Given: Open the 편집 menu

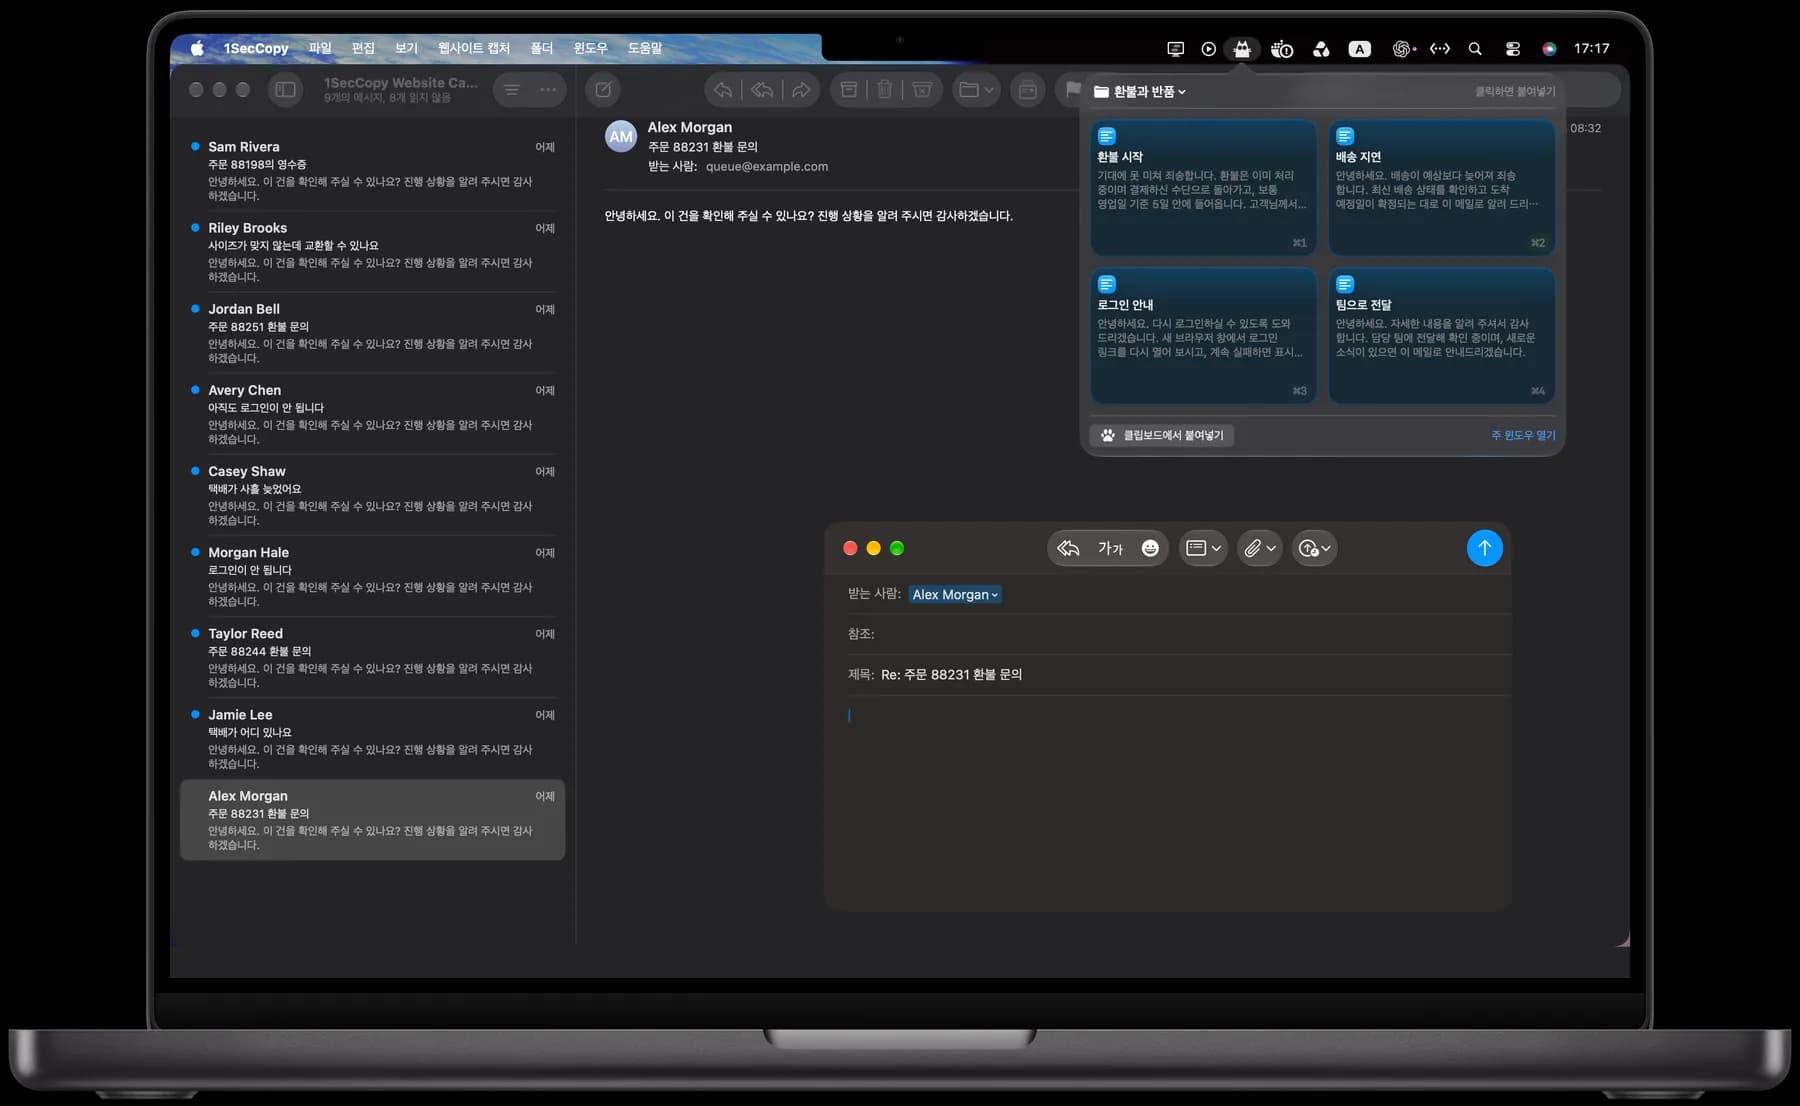Looking at the screenshot, I should 363,48.
